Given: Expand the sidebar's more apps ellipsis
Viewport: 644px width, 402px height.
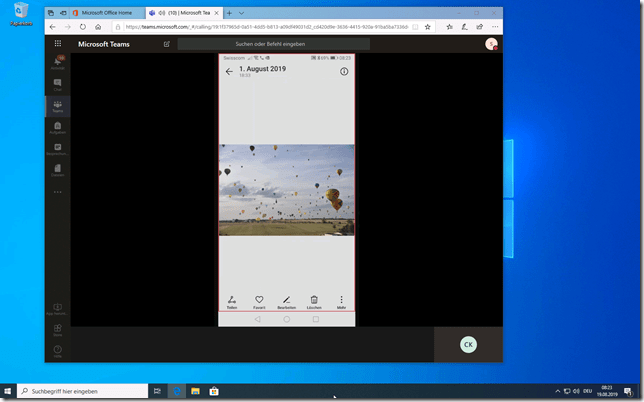Looking at the screenshot, I should (57, 192).
